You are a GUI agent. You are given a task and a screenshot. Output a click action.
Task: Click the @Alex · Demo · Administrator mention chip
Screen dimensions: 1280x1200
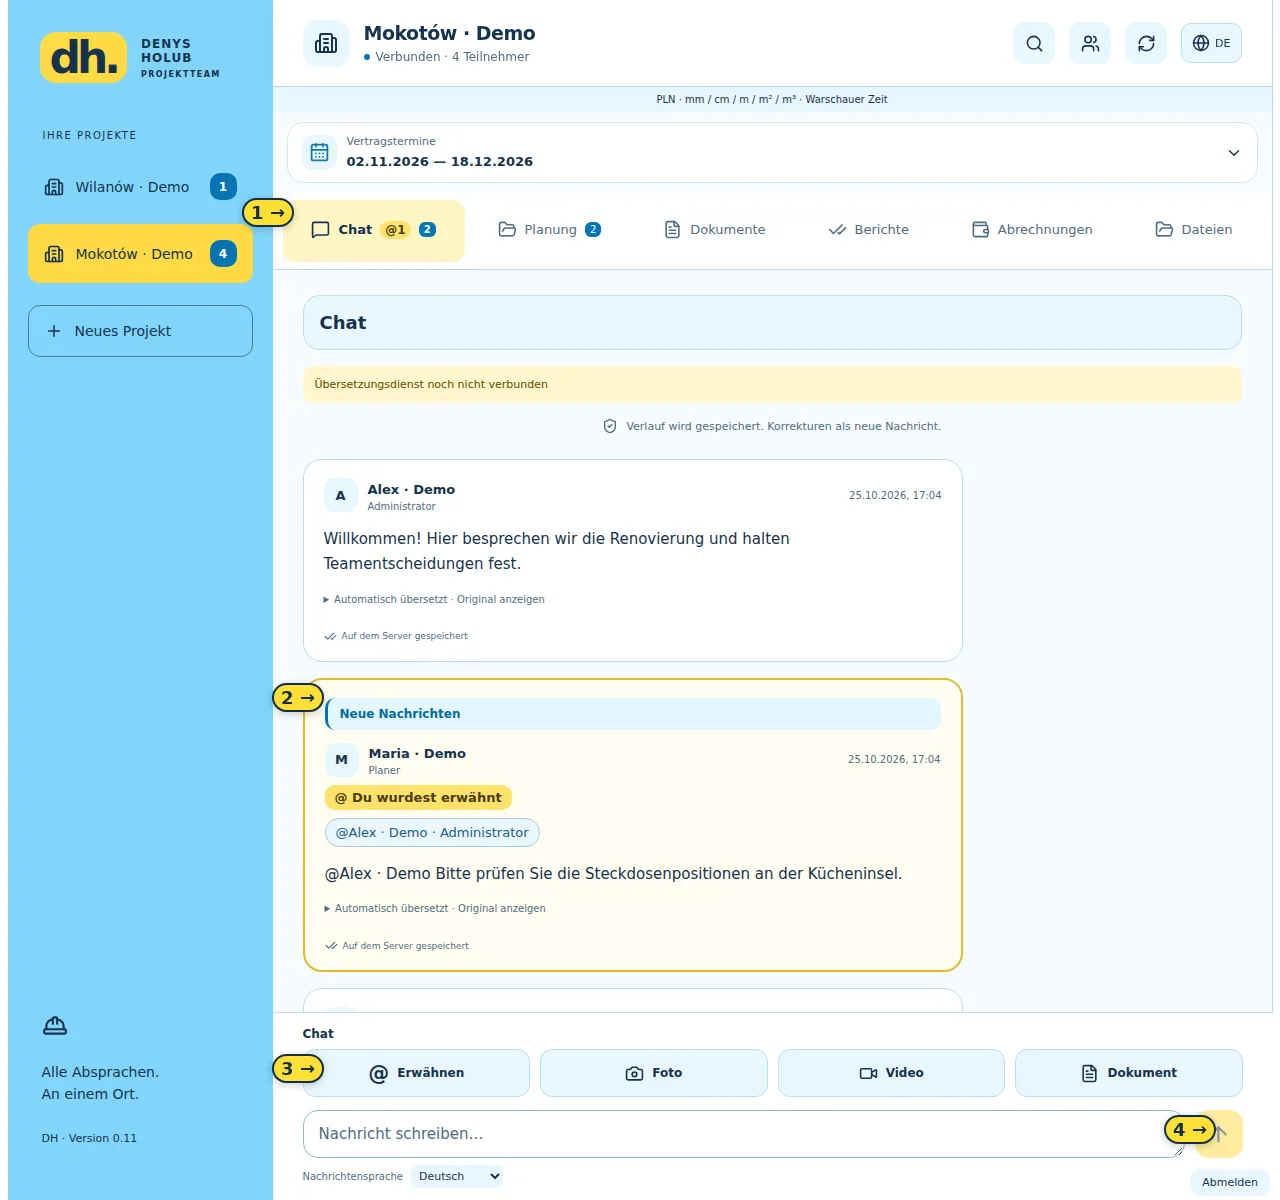coord(432,833)
